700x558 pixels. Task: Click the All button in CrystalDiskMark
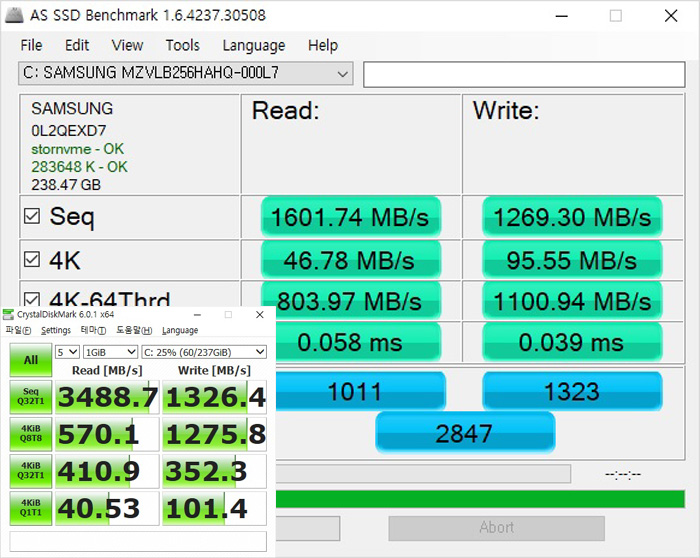click(x=31, y=360)
